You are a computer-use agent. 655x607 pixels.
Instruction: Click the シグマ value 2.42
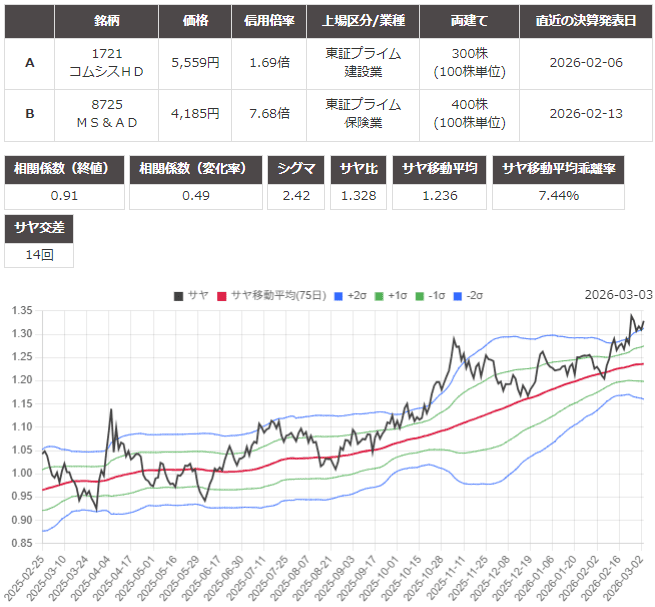coord(297,195)
